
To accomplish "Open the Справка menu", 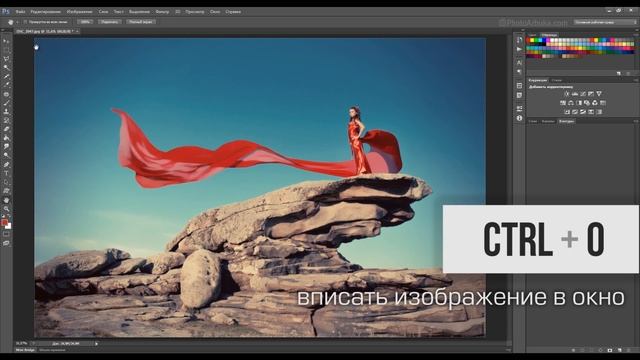I will click(233, 12).
